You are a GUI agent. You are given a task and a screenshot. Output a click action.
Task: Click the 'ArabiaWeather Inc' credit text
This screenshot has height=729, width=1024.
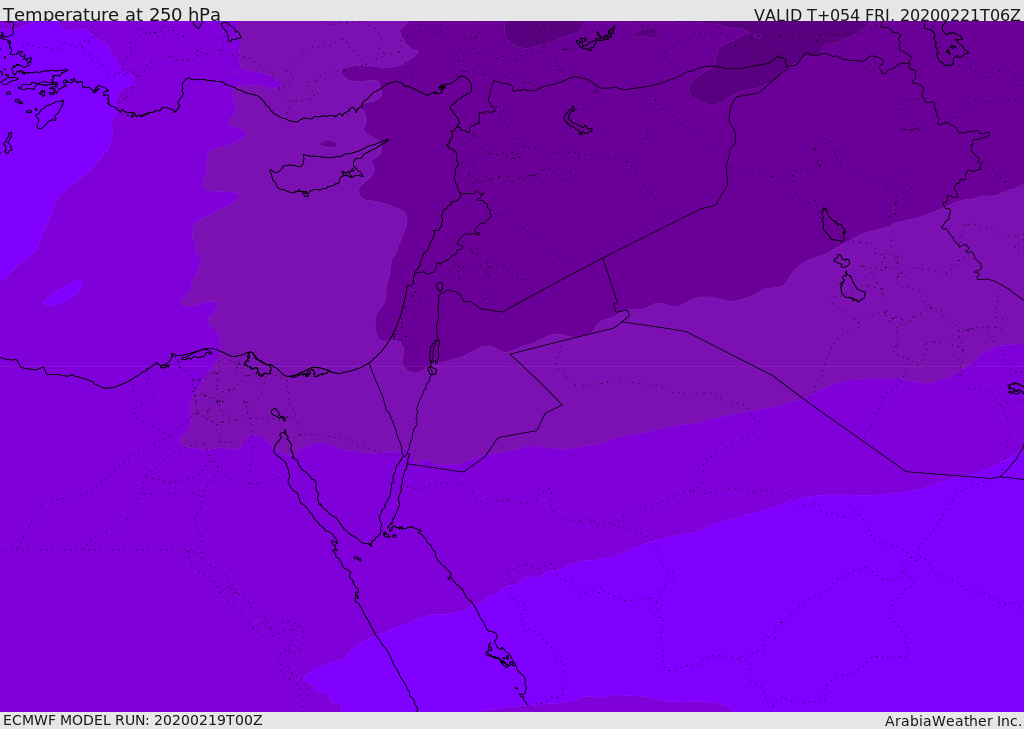tap(952, 721)
